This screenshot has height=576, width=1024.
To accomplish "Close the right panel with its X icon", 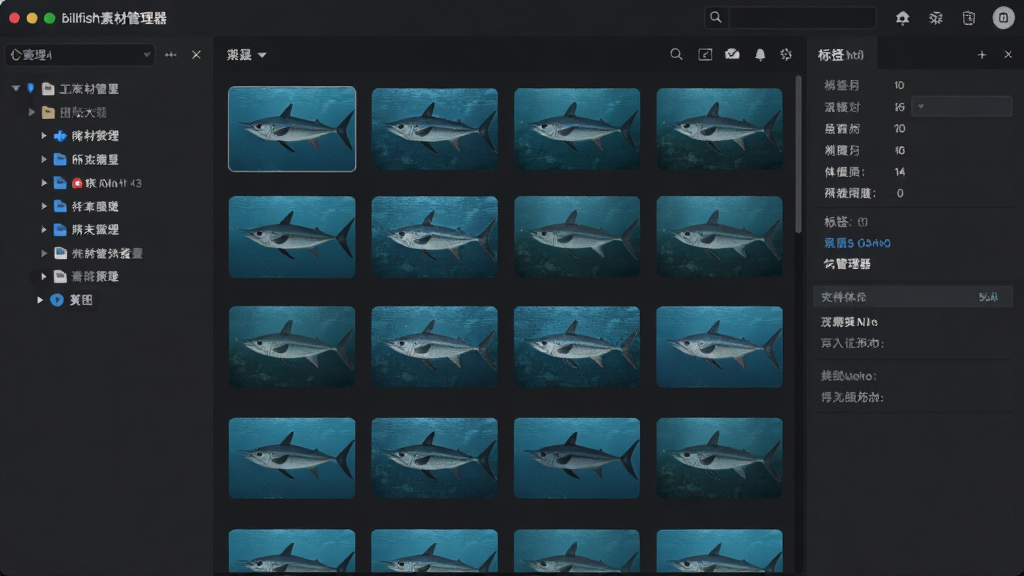I will click(x=1008, y=55).
